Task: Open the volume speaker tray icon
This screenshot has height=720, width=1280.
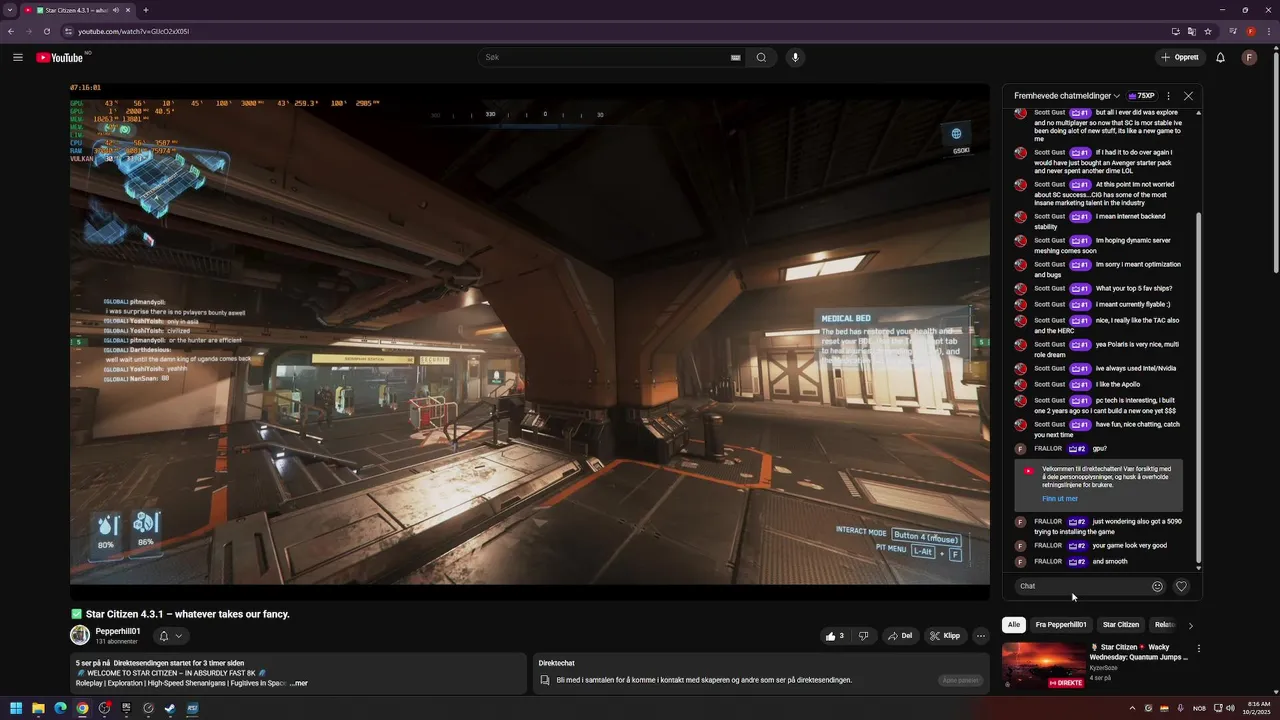Action: click(1231, 708)
